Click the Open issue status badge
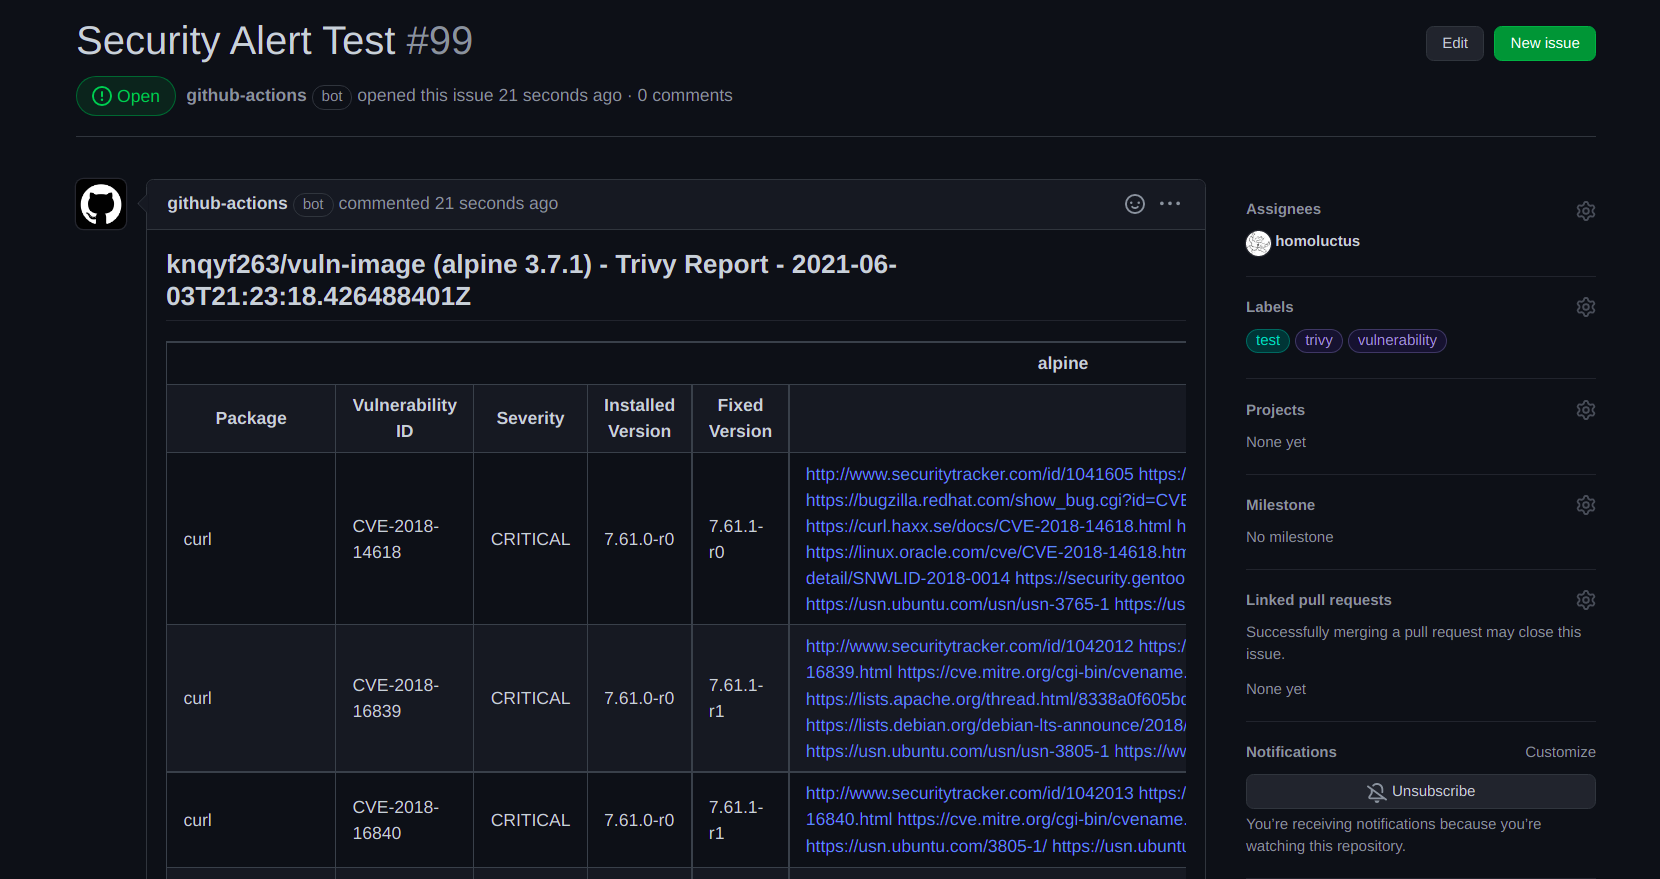This screenshot has height=879, width=1660. point(126,96)
